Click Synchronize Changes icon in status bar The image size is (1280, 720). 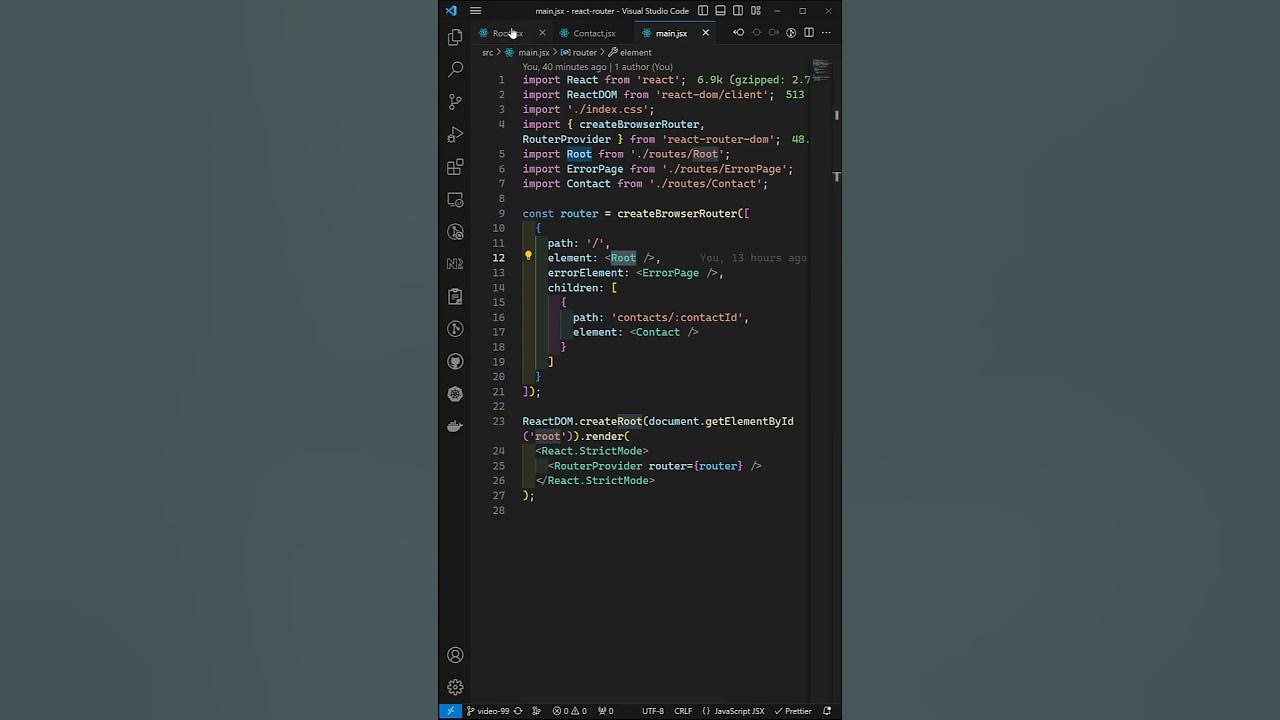pos(518,711)
